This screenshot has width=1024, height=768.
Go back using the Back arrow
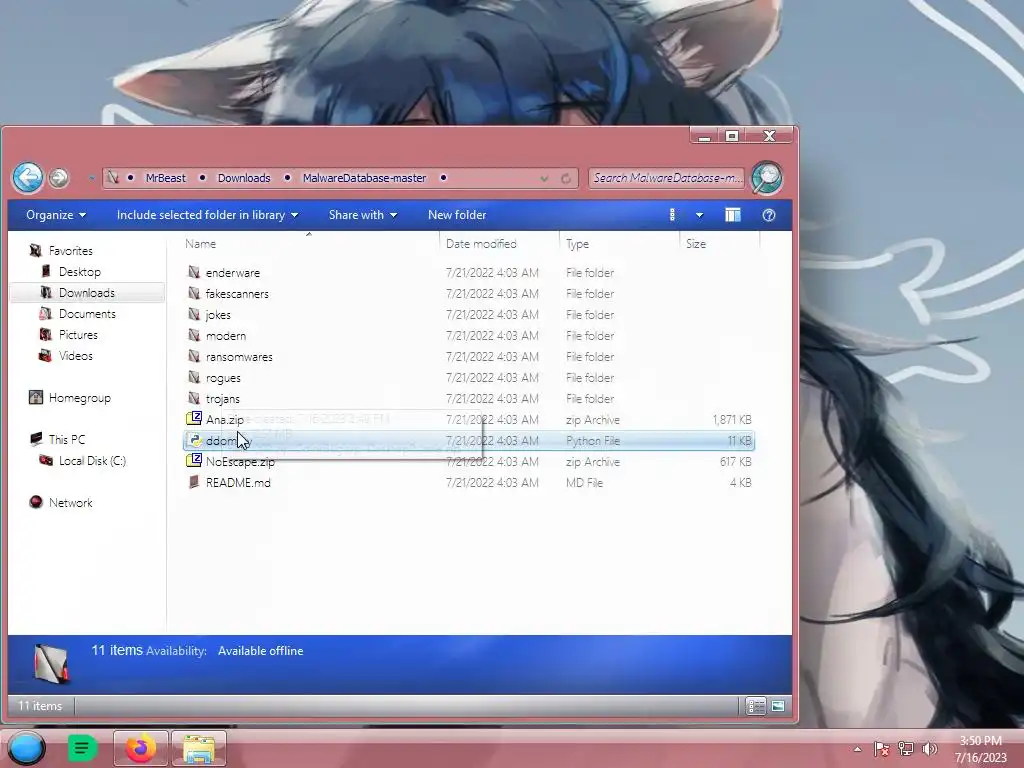tap(27, 178)
